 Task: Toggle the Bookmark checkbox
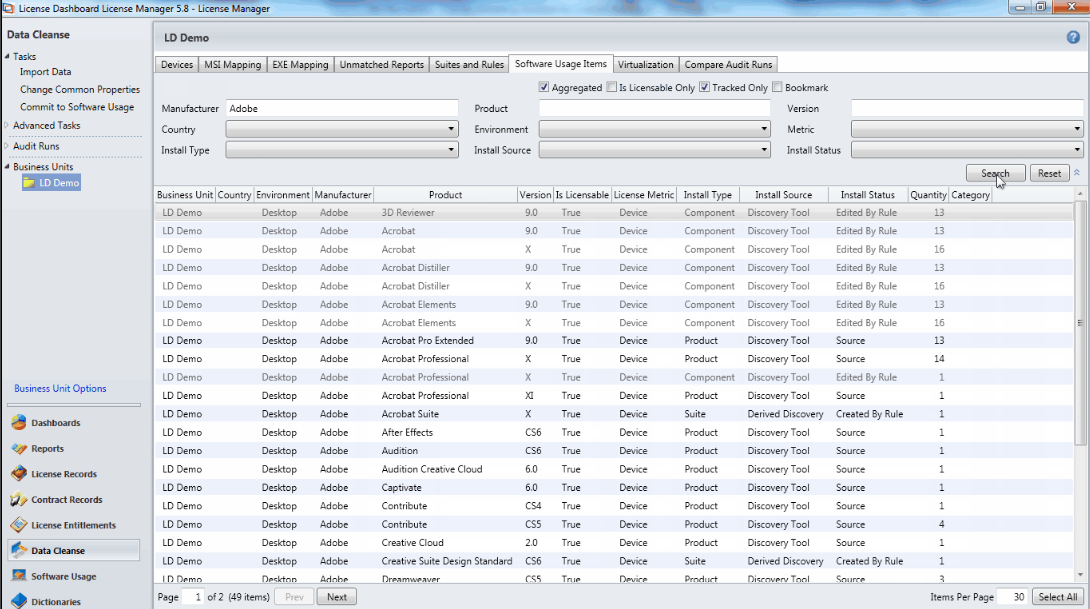tap(777, 88)
